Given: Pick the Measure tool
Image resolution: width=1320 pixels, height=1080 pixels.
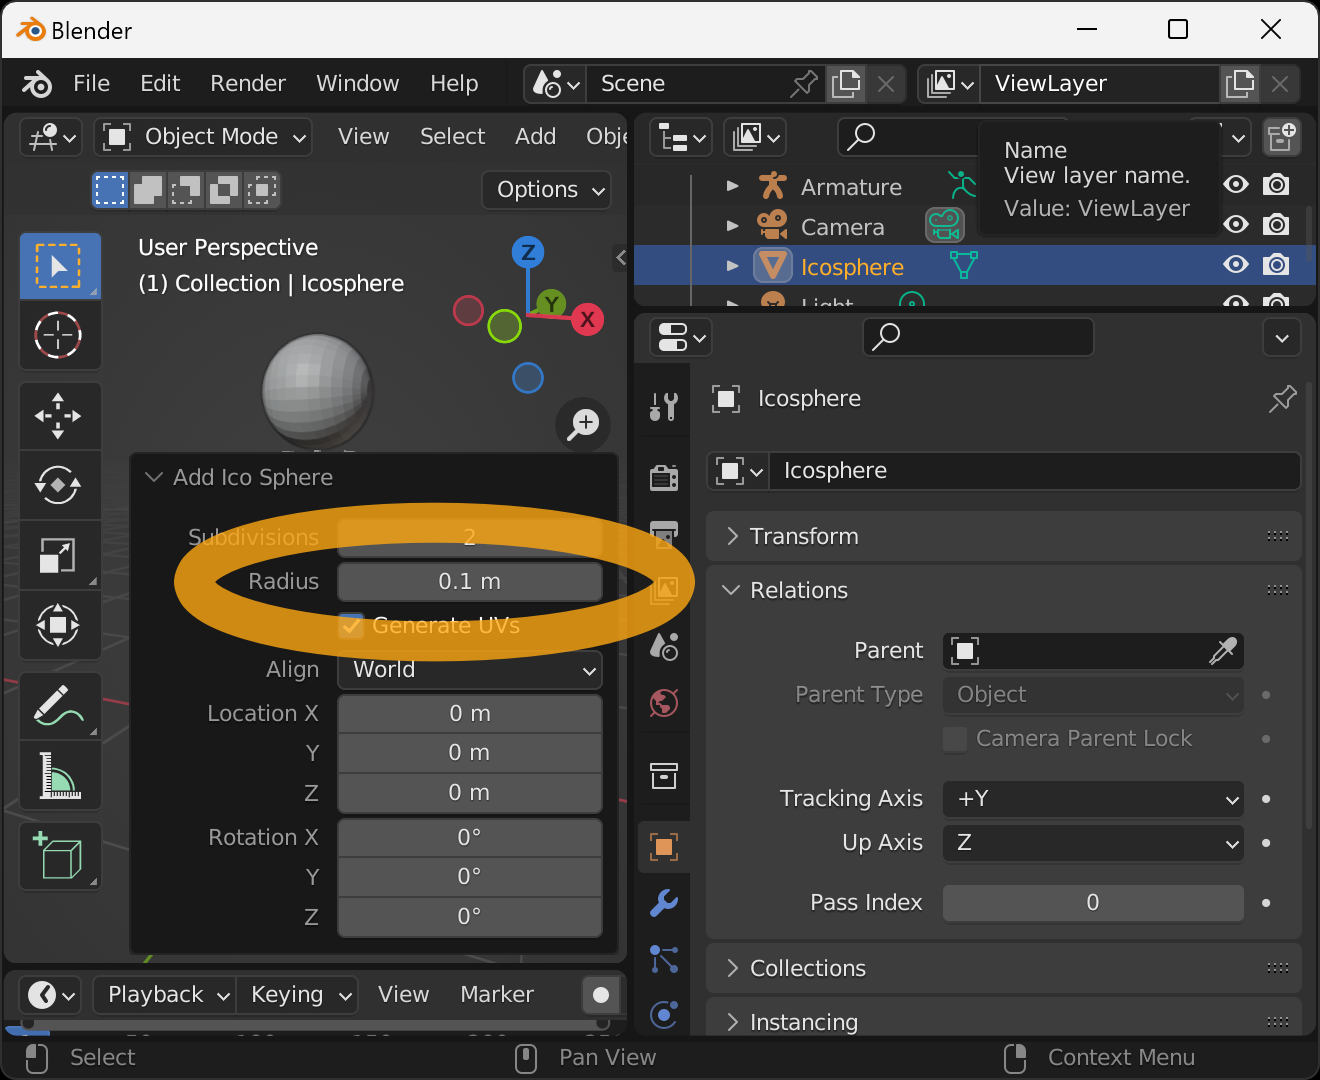Looking at the screenshot, I should coord(59,775).
